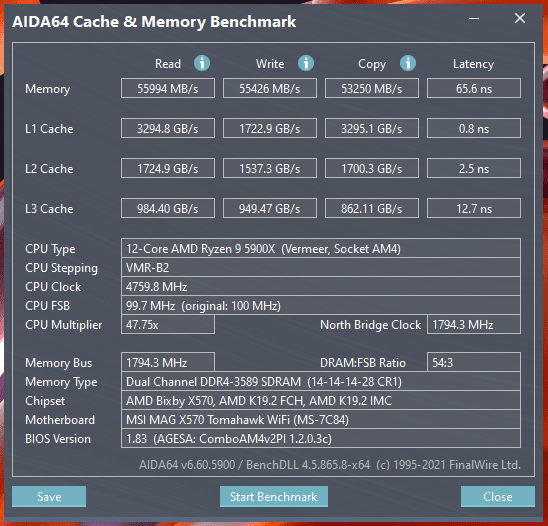Click the Write column info icon
548x526 pixels.
(x=306, y=63)
